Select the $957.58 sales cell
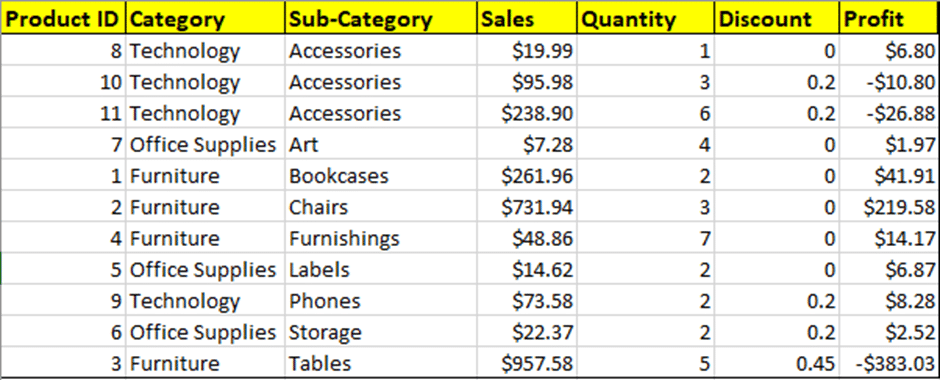The width and height of the screenshot is (940, 380). click(x=527, y=363)
